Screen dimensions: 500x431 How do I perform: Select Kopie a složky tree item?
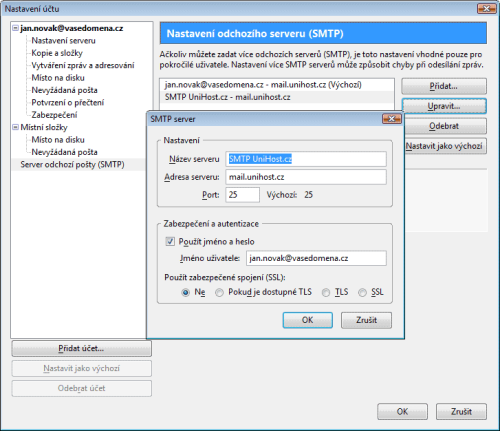[x=57, y=53]
